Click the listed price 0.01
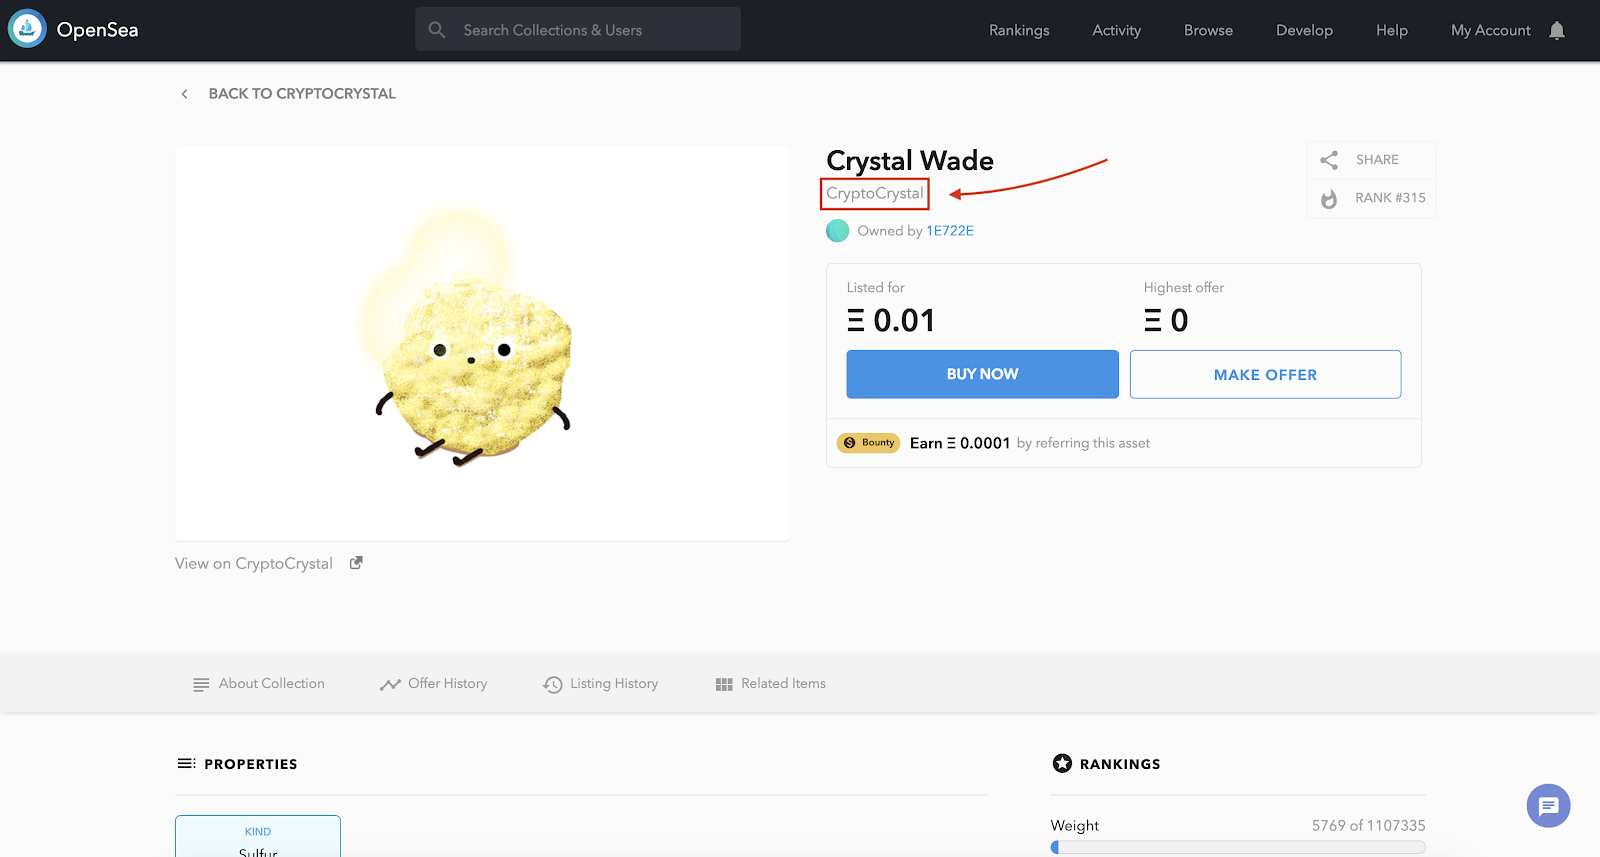The image size is (1600, 857). [891, 320]
